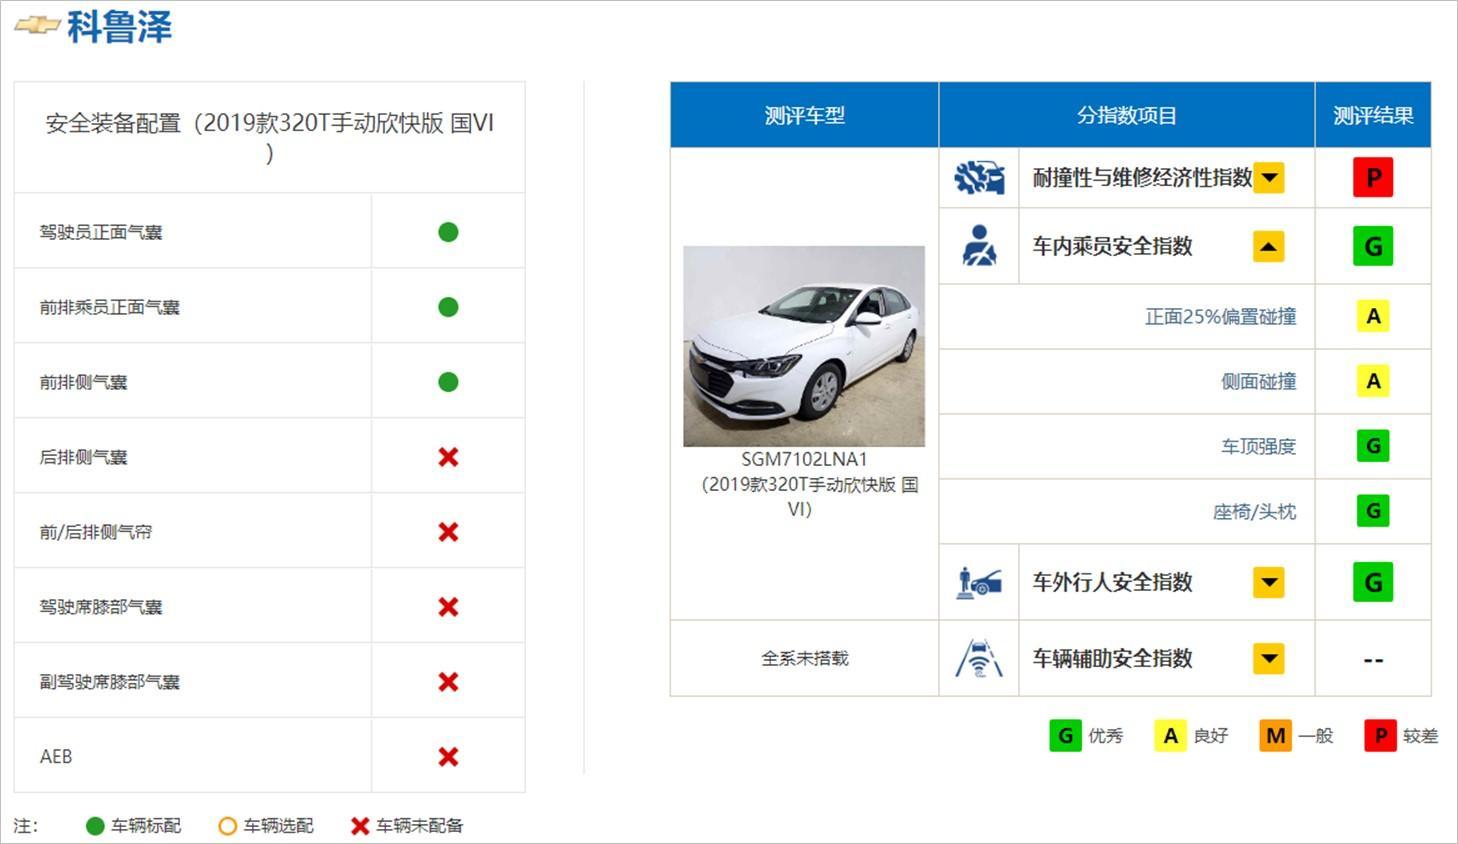1458x844 pixels.
Task: Click the 测评车型 column header
Action: pos(804,115)
